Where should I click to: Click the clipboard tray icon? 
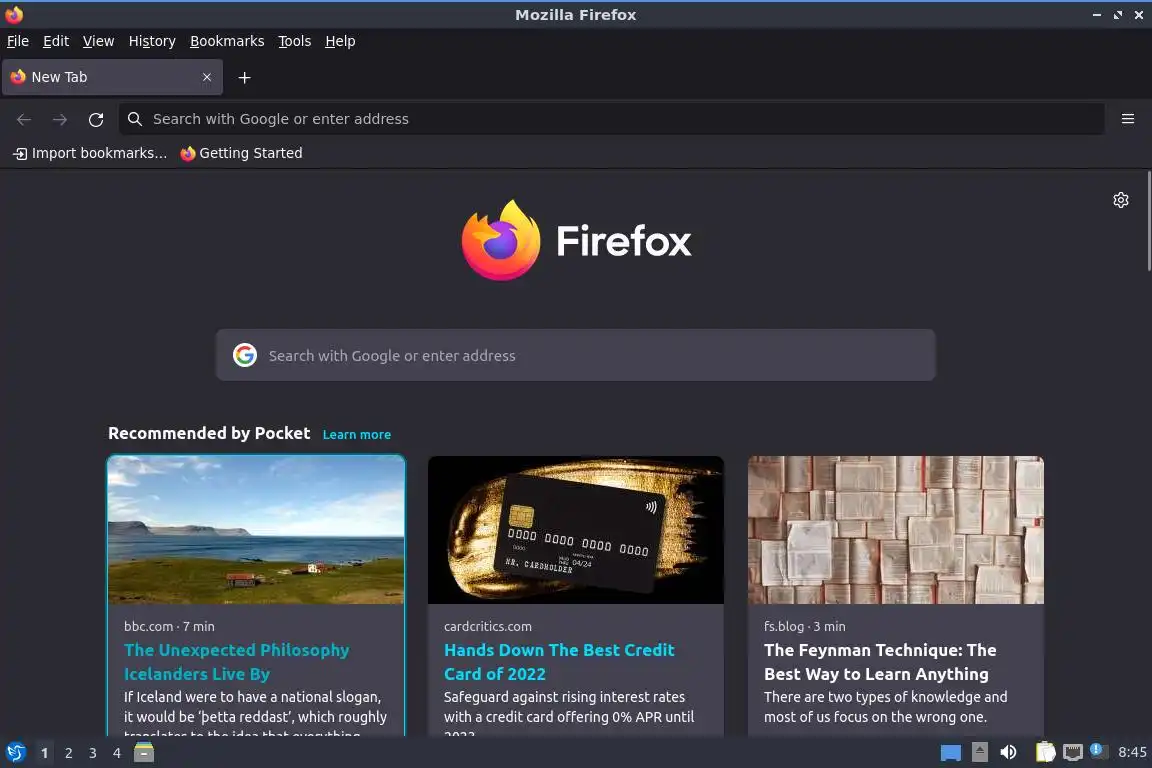(x=1045, y=752)
